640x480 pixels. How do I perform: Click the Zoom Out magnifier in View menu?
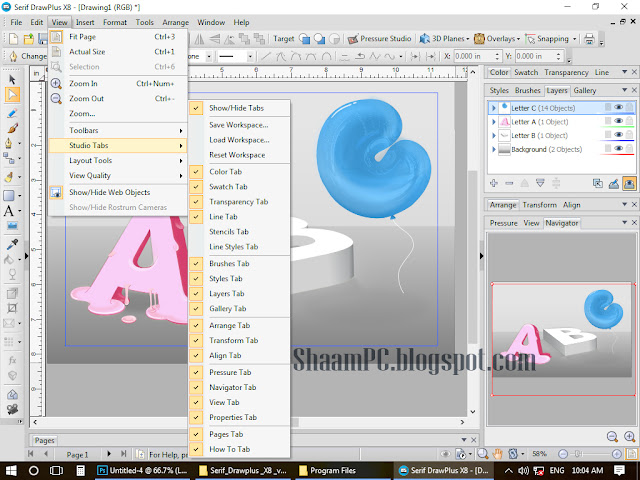click(x=56, y=98)
